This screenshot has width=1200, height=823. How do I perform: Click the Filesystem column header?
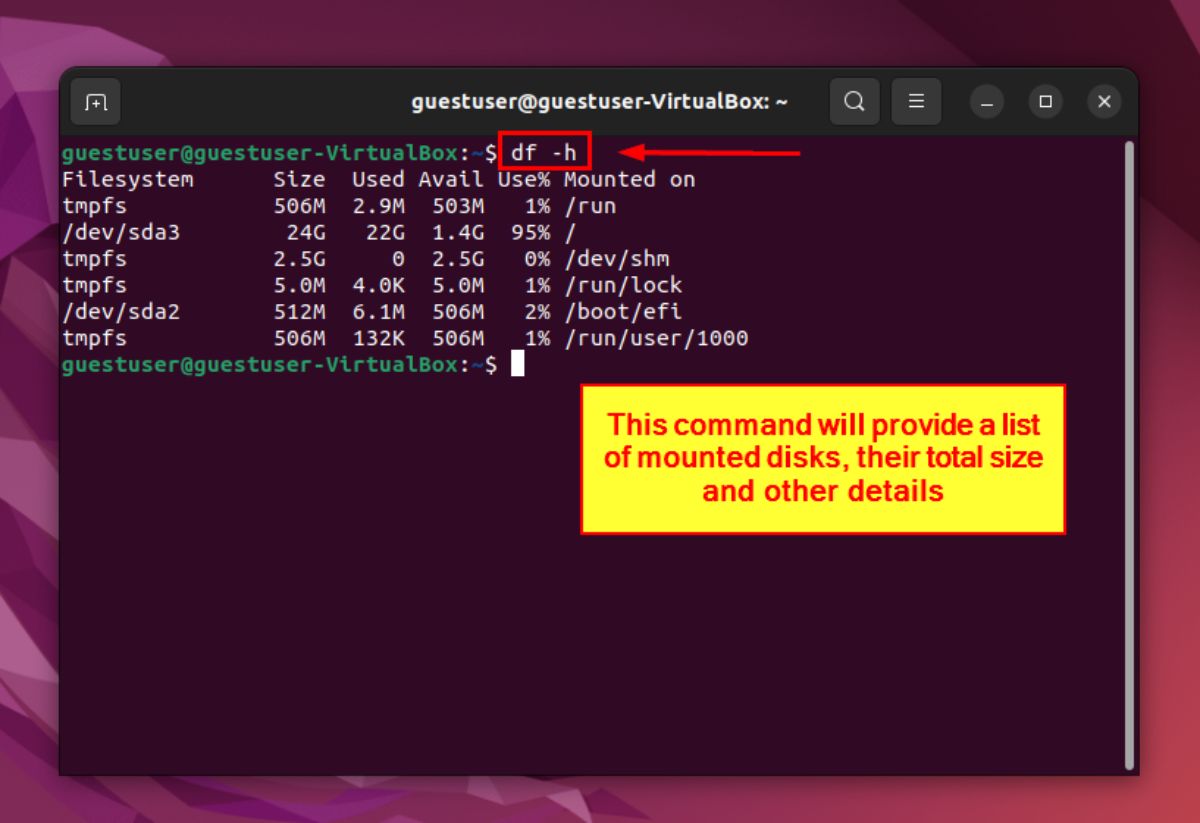[x=127, y=180]
